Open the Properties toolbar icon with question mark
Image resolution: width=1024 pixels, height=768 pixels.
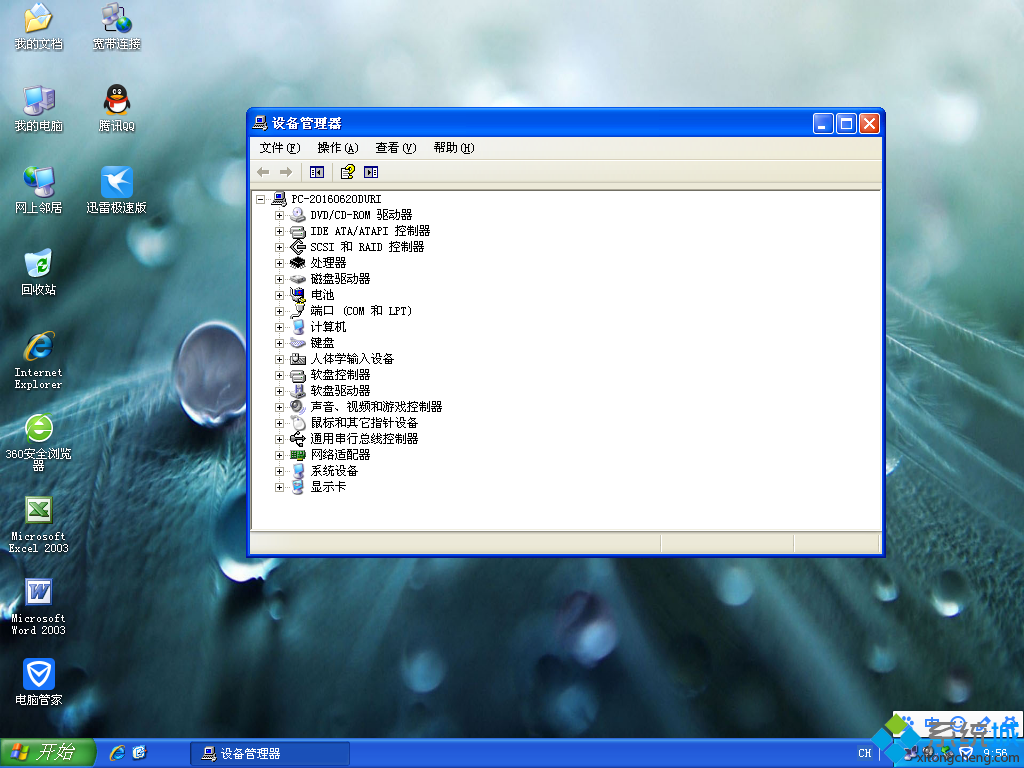(x=347, y=172)
